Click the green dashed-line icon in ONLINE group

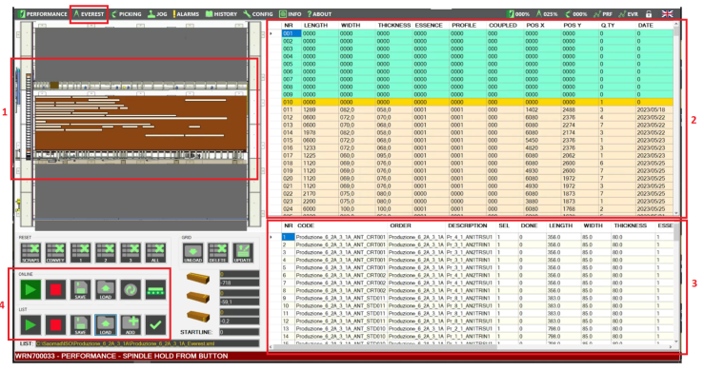pos(155,290)
